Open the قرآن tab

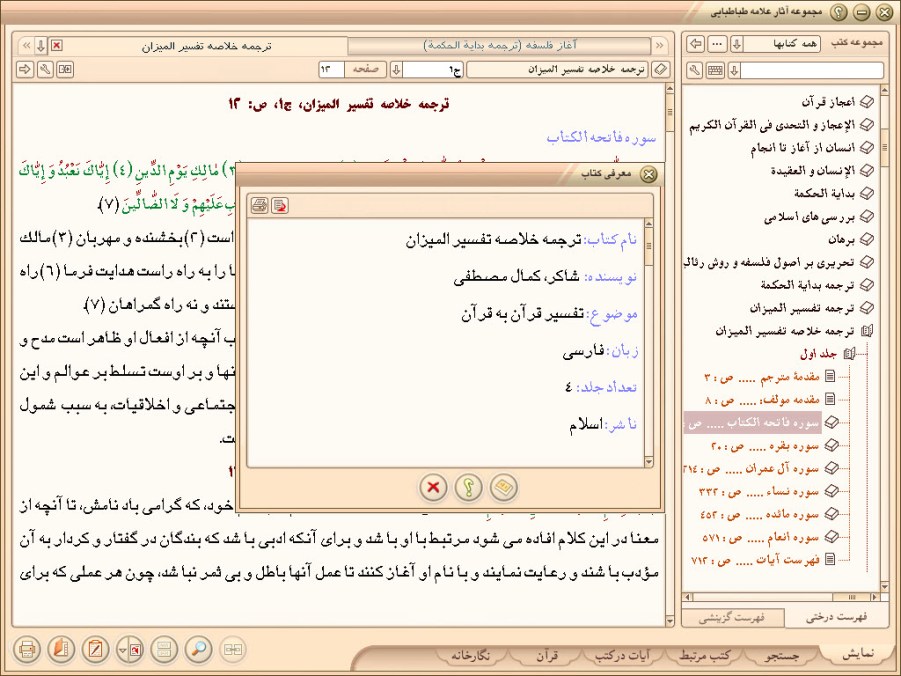tap(546, 655)
